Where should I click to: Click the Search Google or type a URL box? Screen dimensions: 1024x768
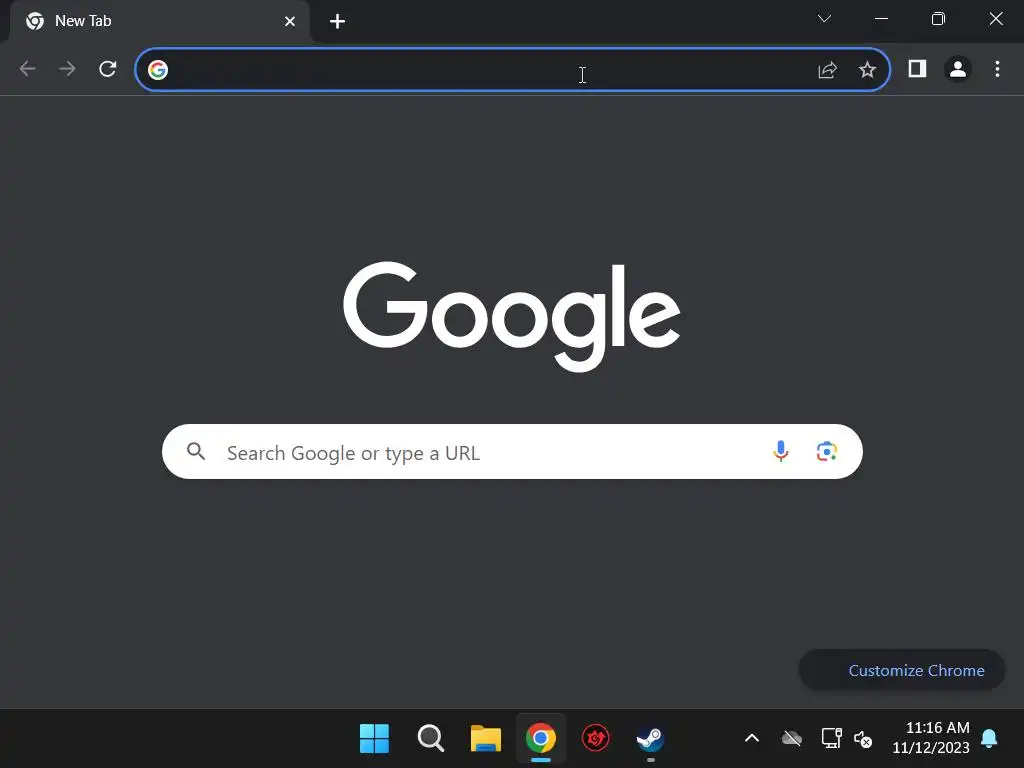tap(512, 451)
